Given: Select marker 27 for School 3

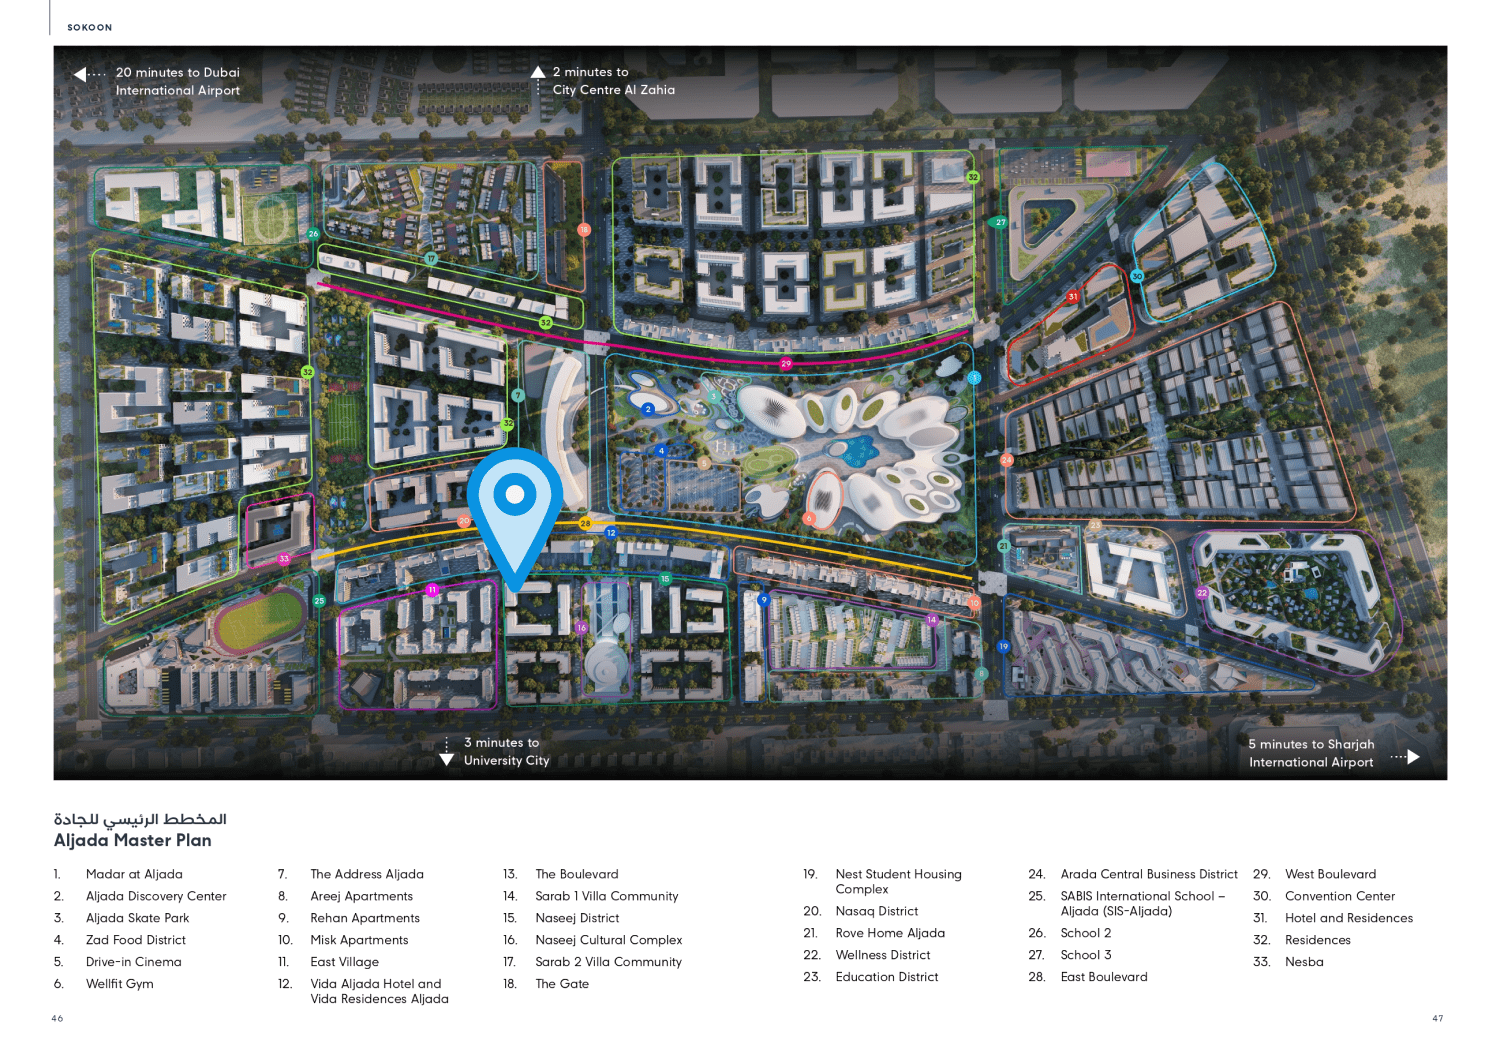Looking at the screenshot, I should [x=999, y=222].
